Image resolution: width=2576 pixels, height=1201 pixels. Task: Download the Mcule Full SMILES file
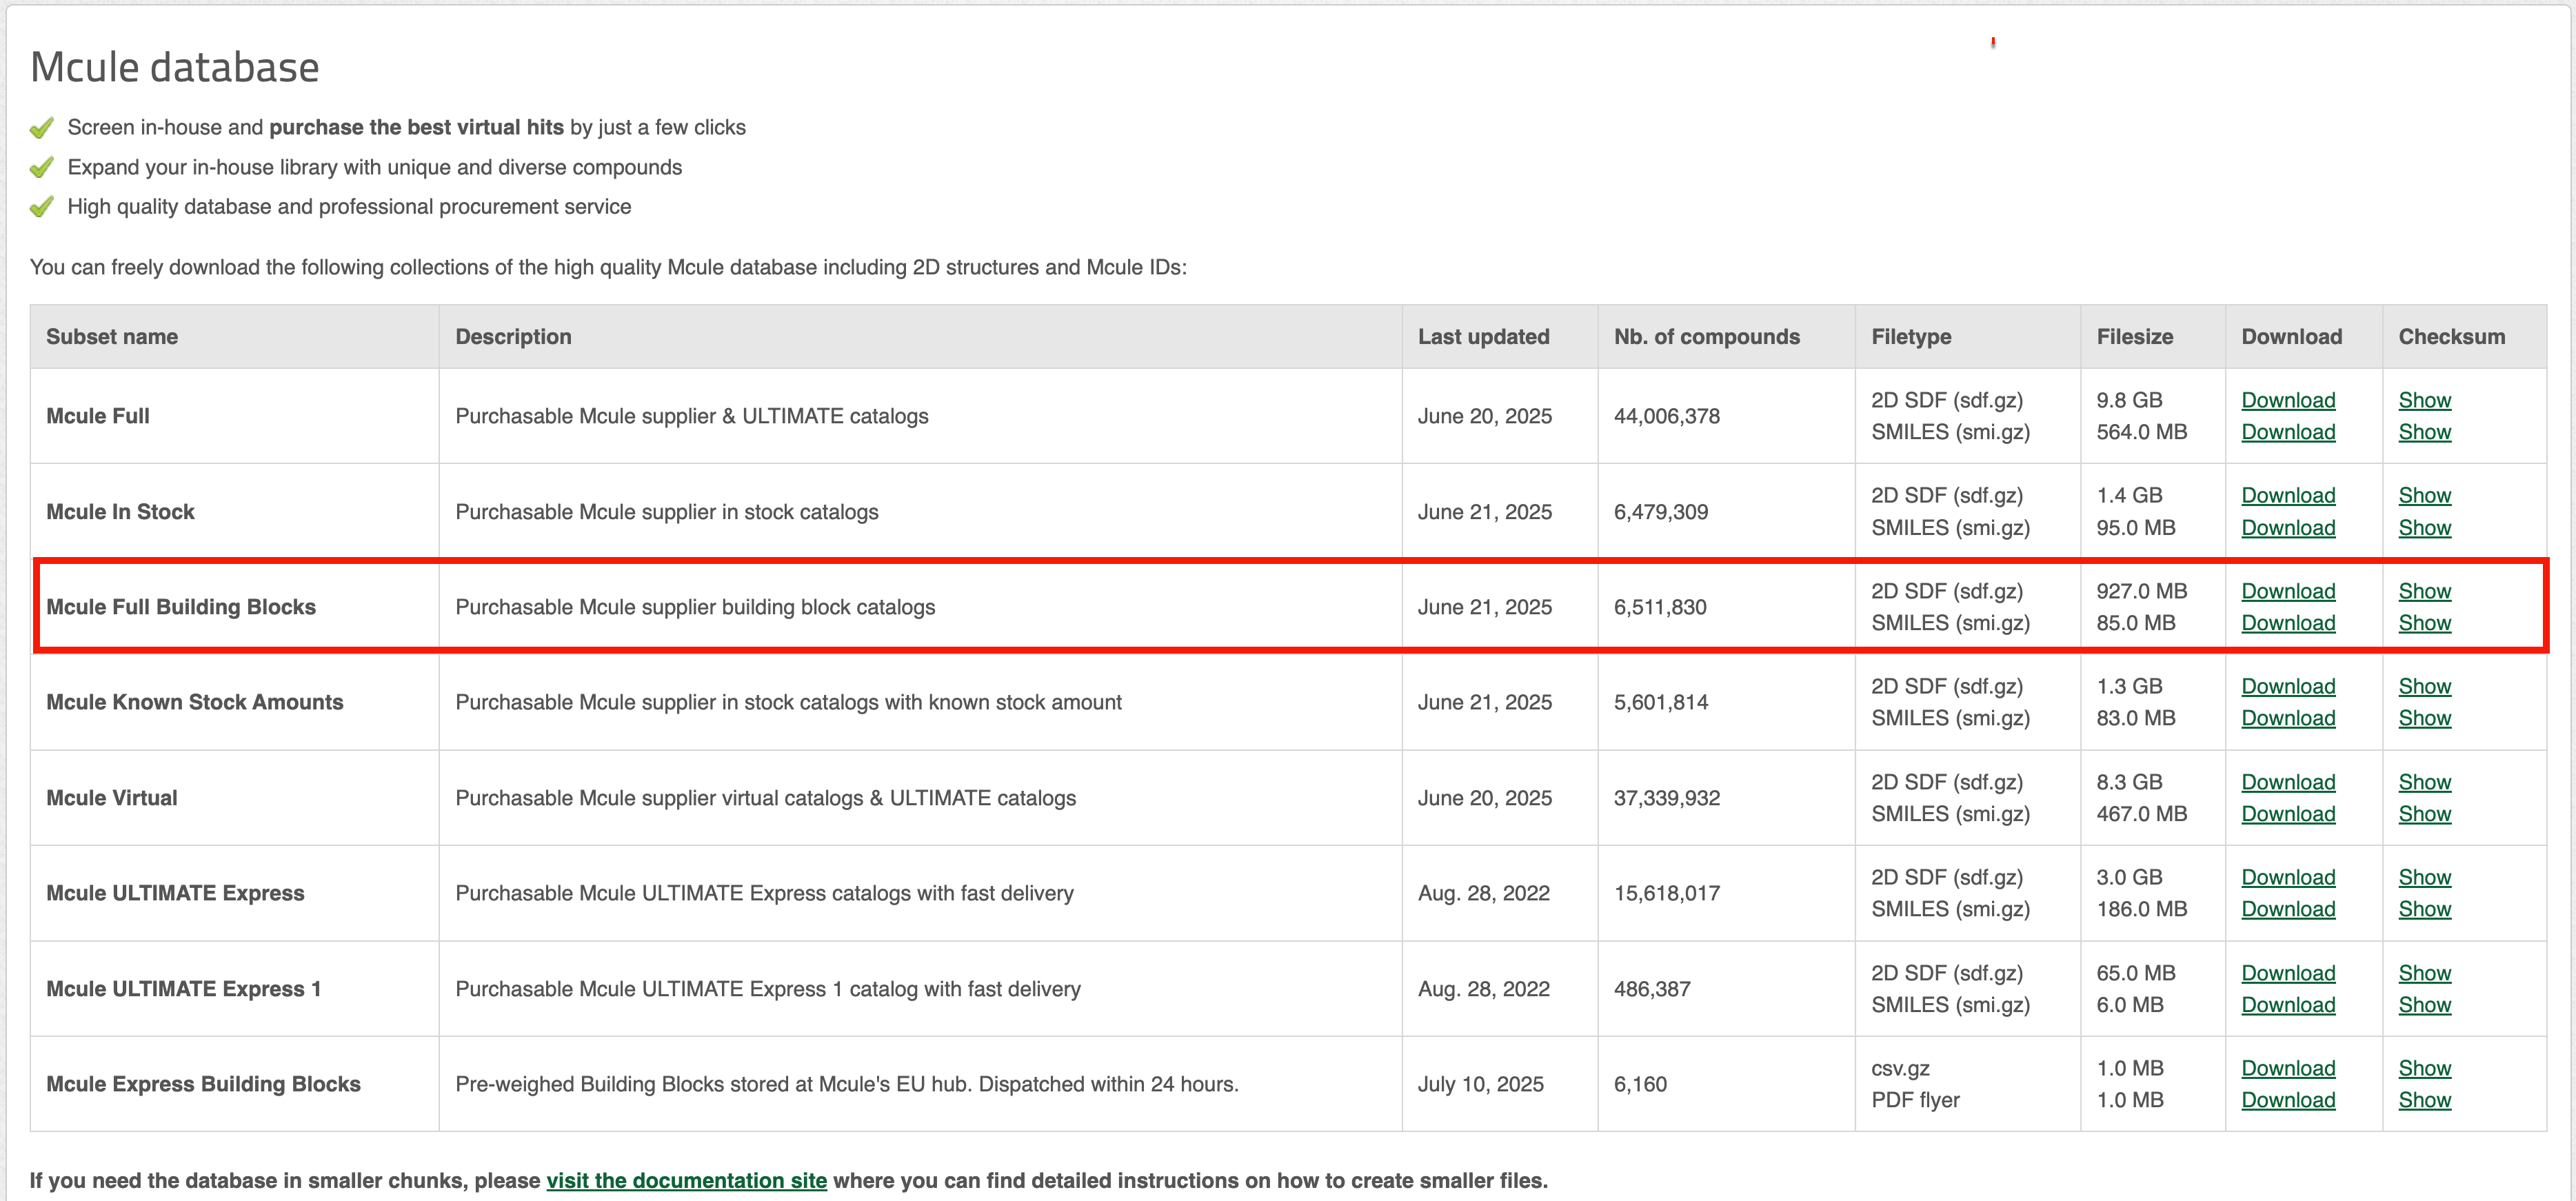(x=2288, y=432)
